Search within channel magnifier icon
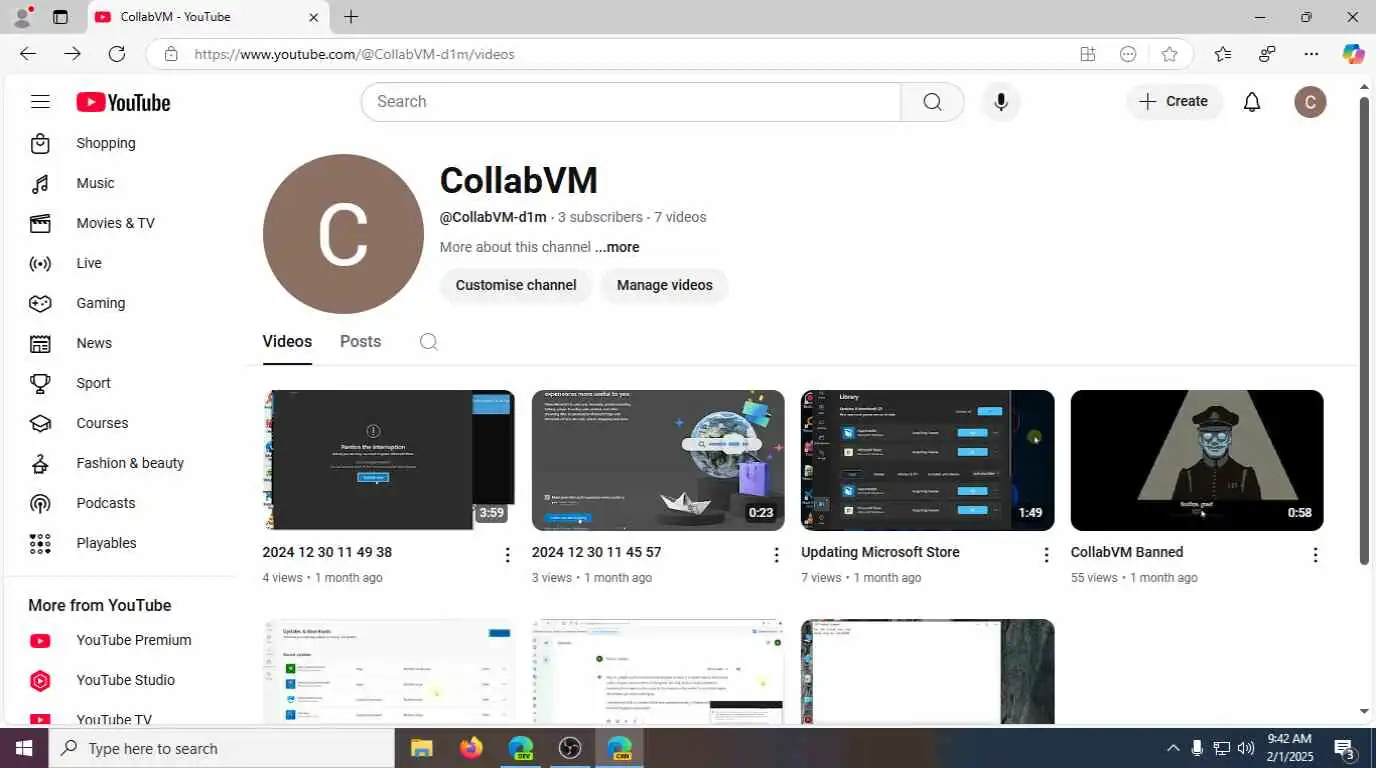 pos(428,342)
